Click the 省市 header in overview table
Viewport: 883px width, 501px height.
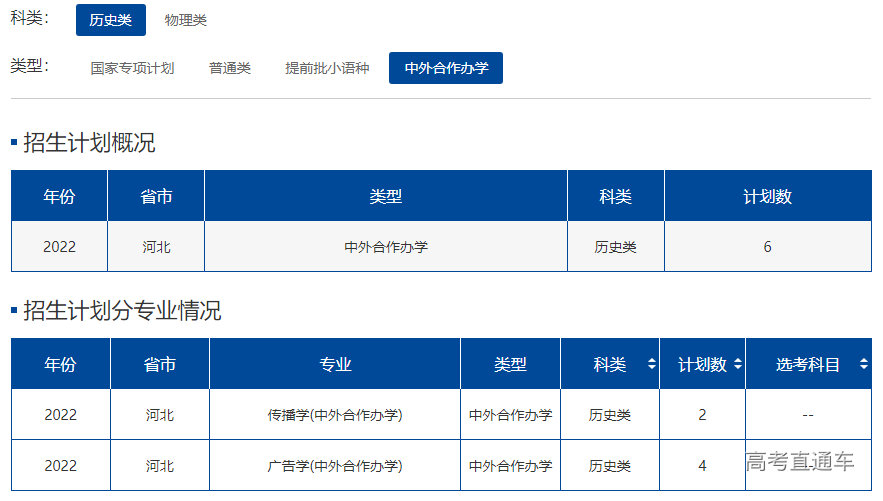(156, 196)
